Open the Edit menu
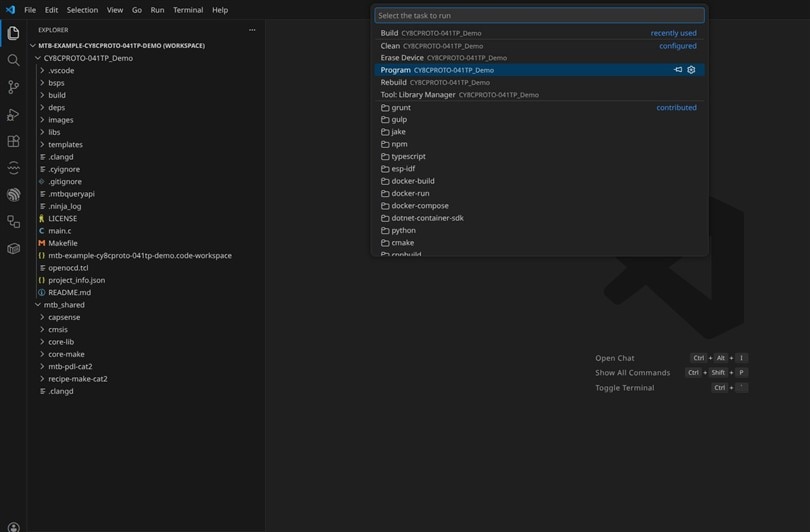The width and height of the screenshot is (810, 532). click(x=51, y=10)
